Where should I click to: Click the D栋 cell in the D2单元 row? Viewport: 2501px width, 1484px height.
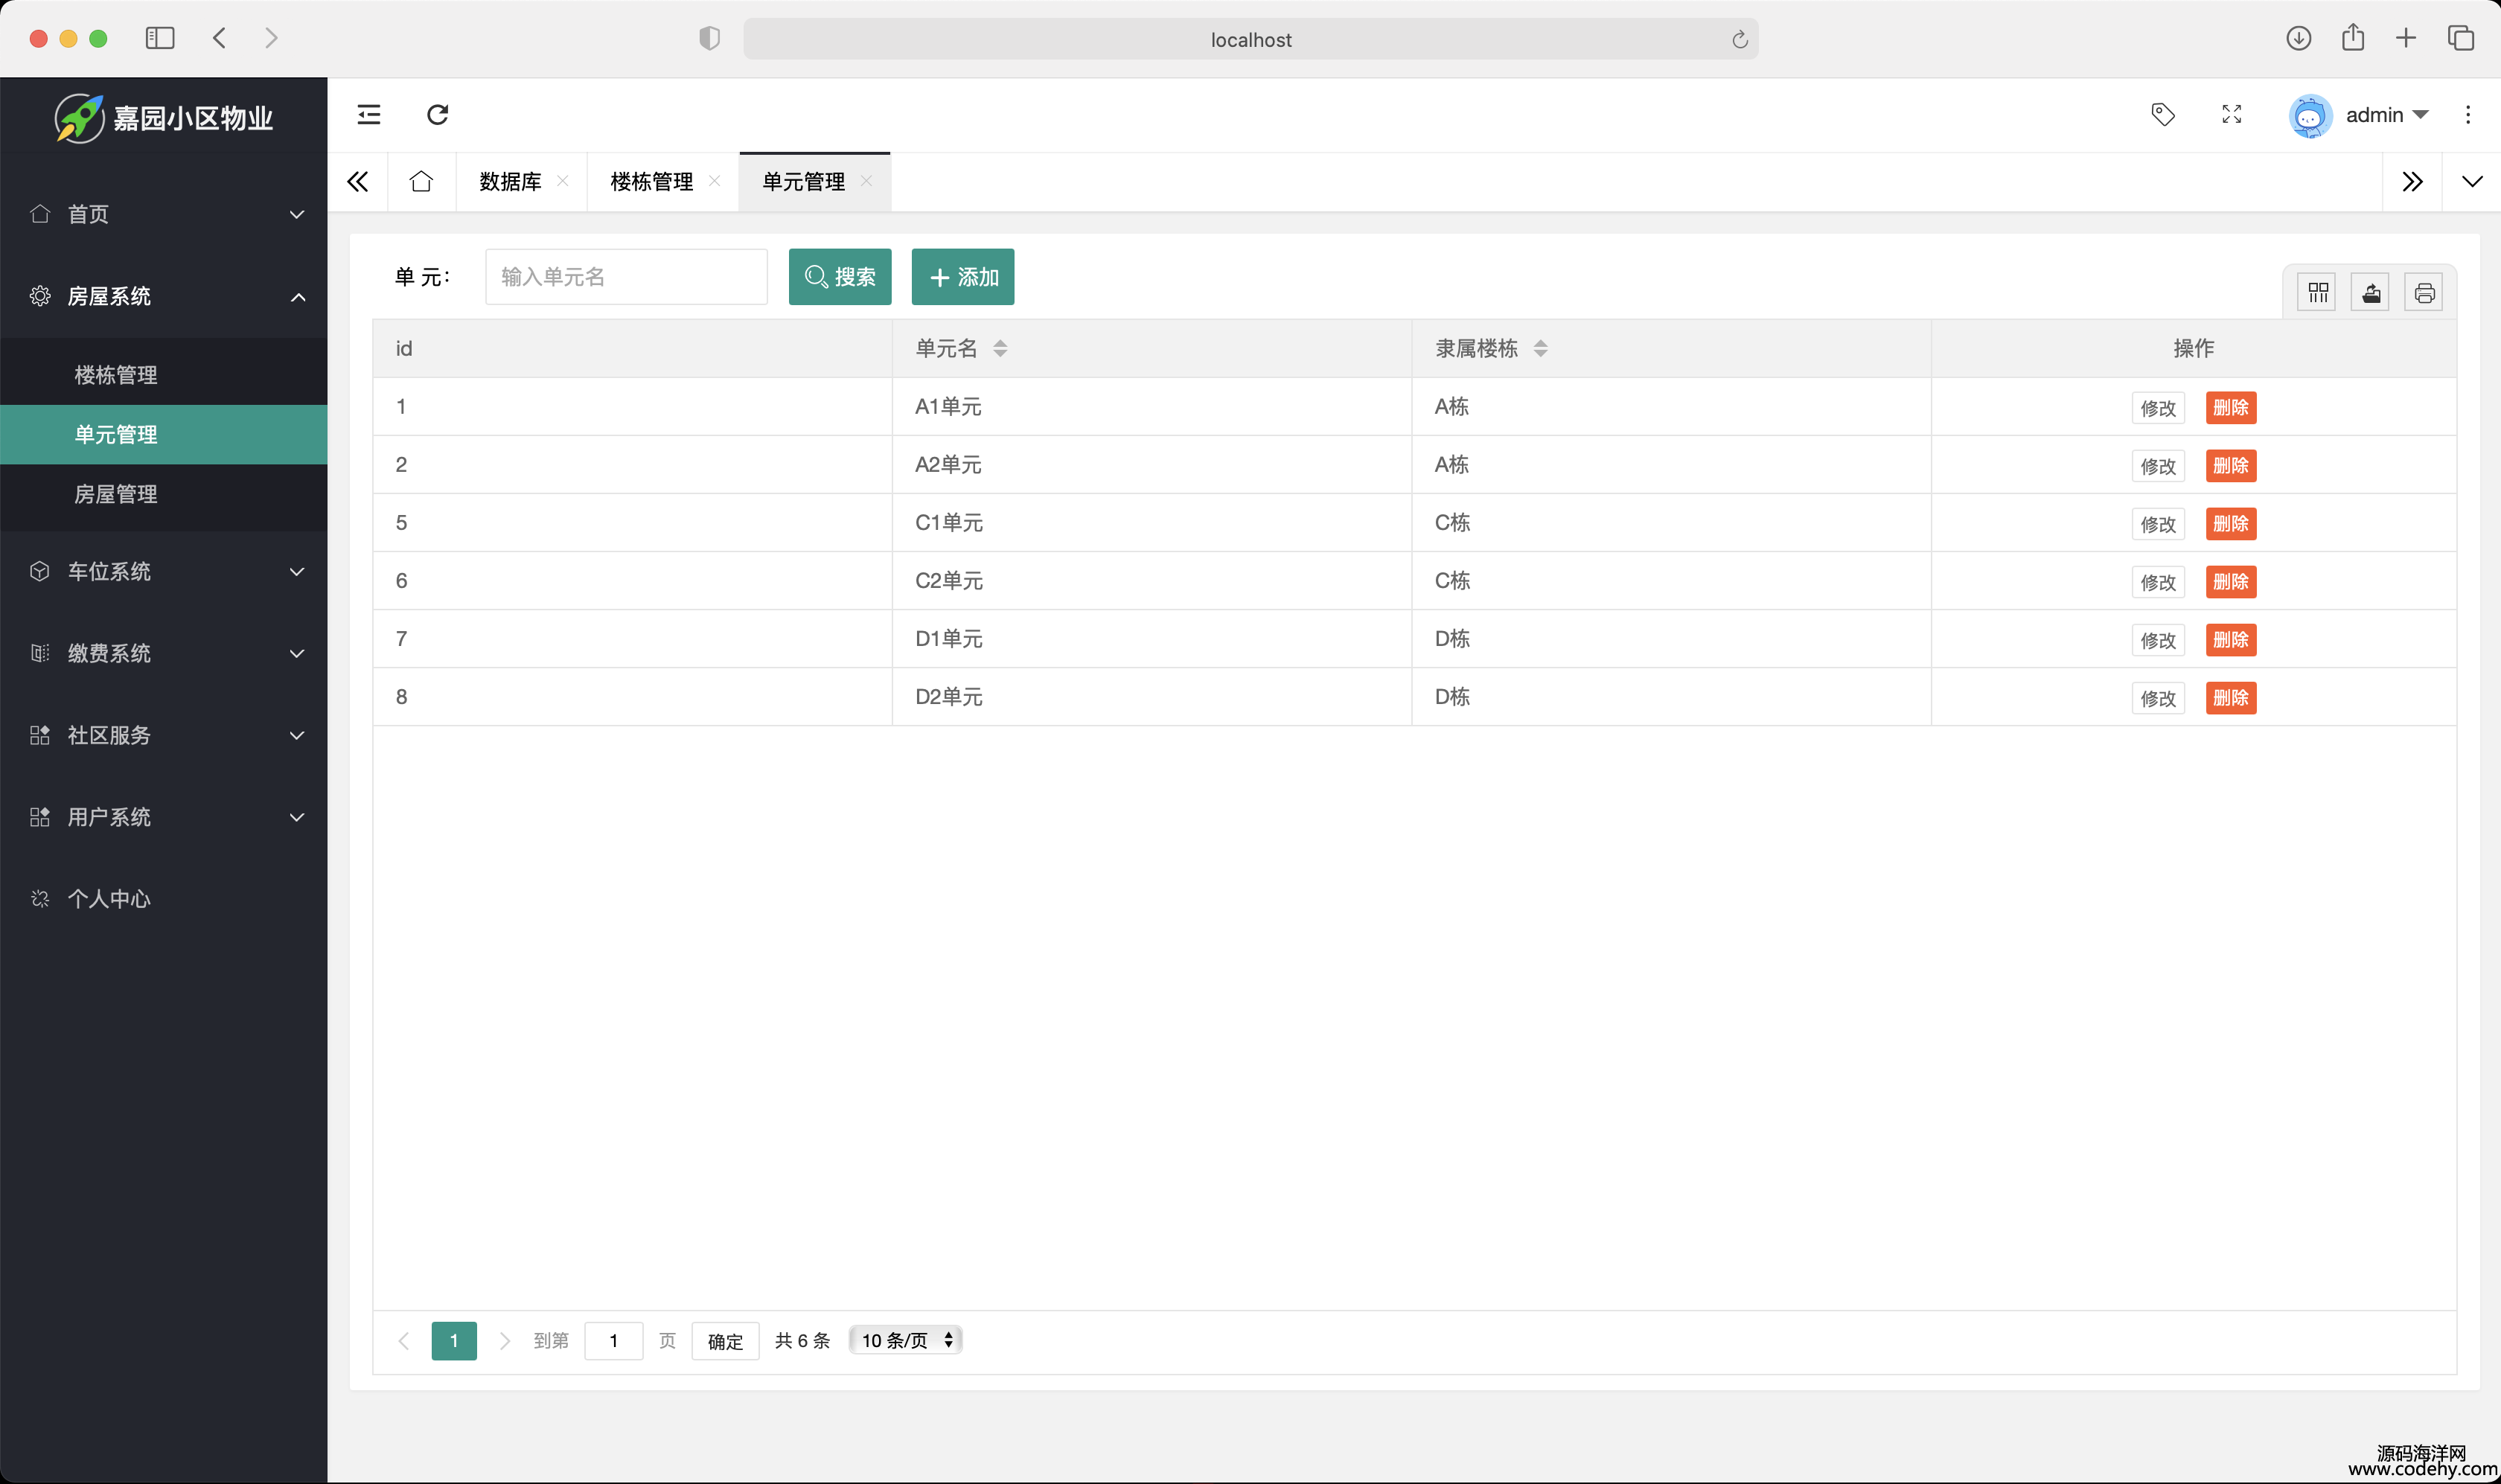tap(1670, 697)
